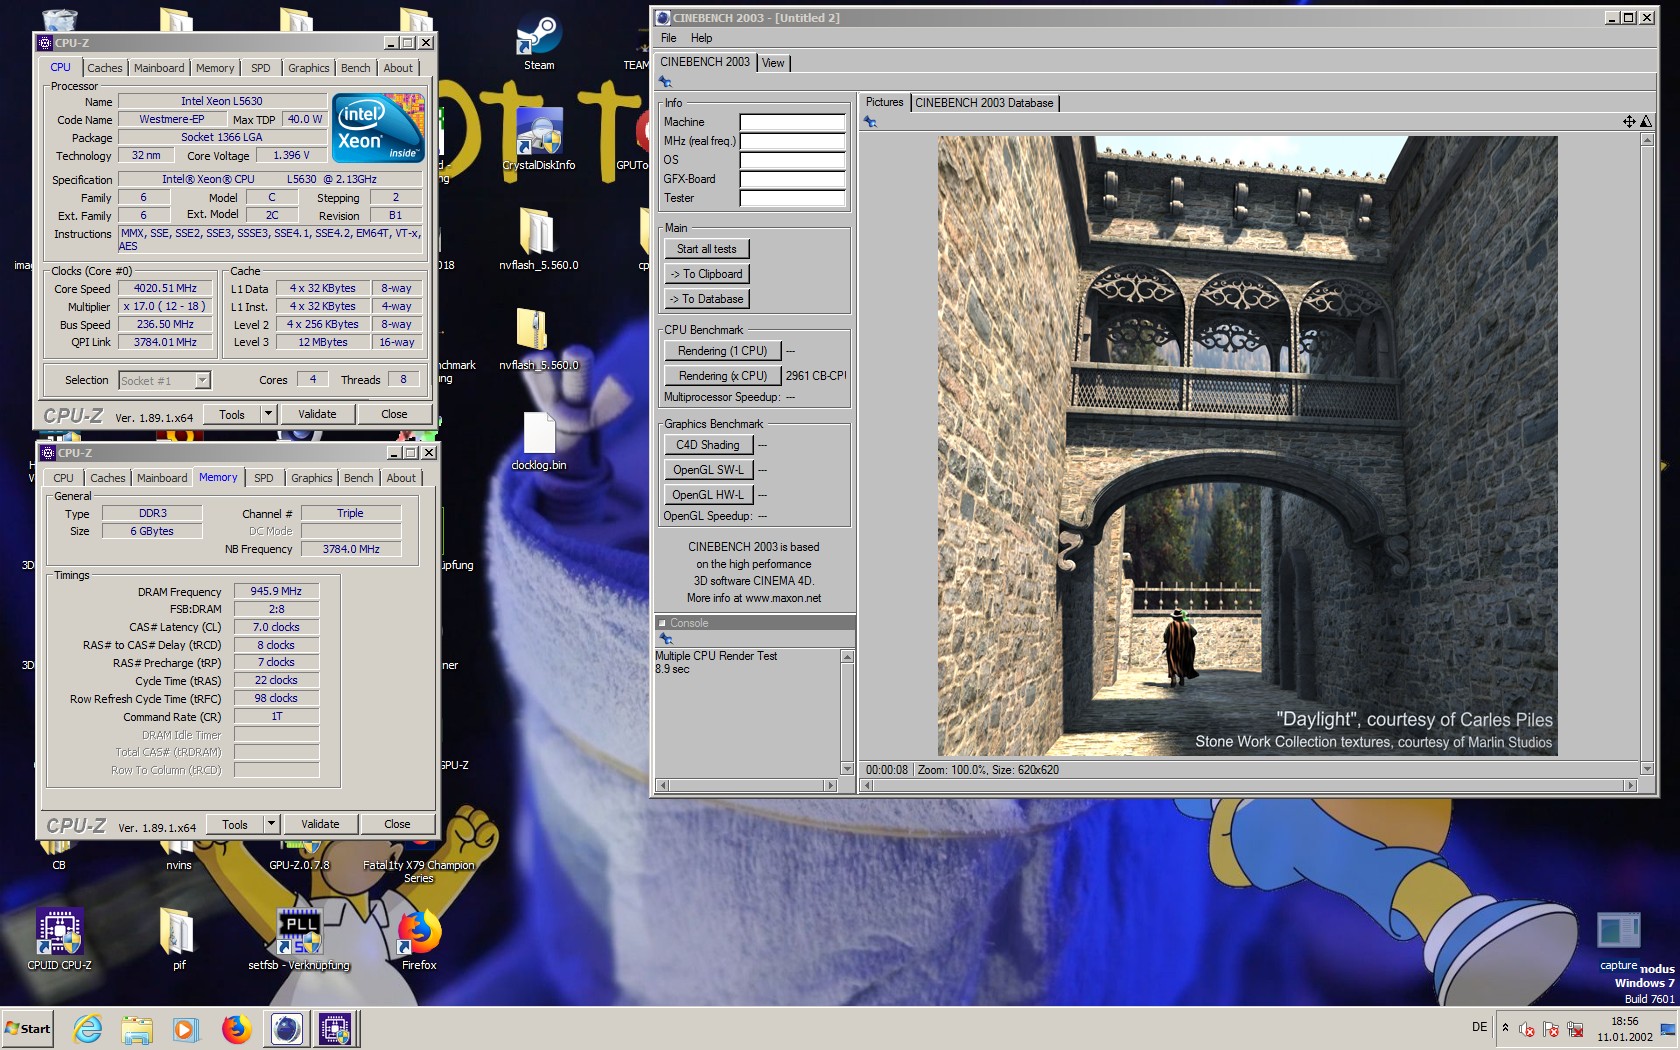Open Windows Explorer from the taskbar
This screenshot has height=1050, width=1680.
(137, 1028)
